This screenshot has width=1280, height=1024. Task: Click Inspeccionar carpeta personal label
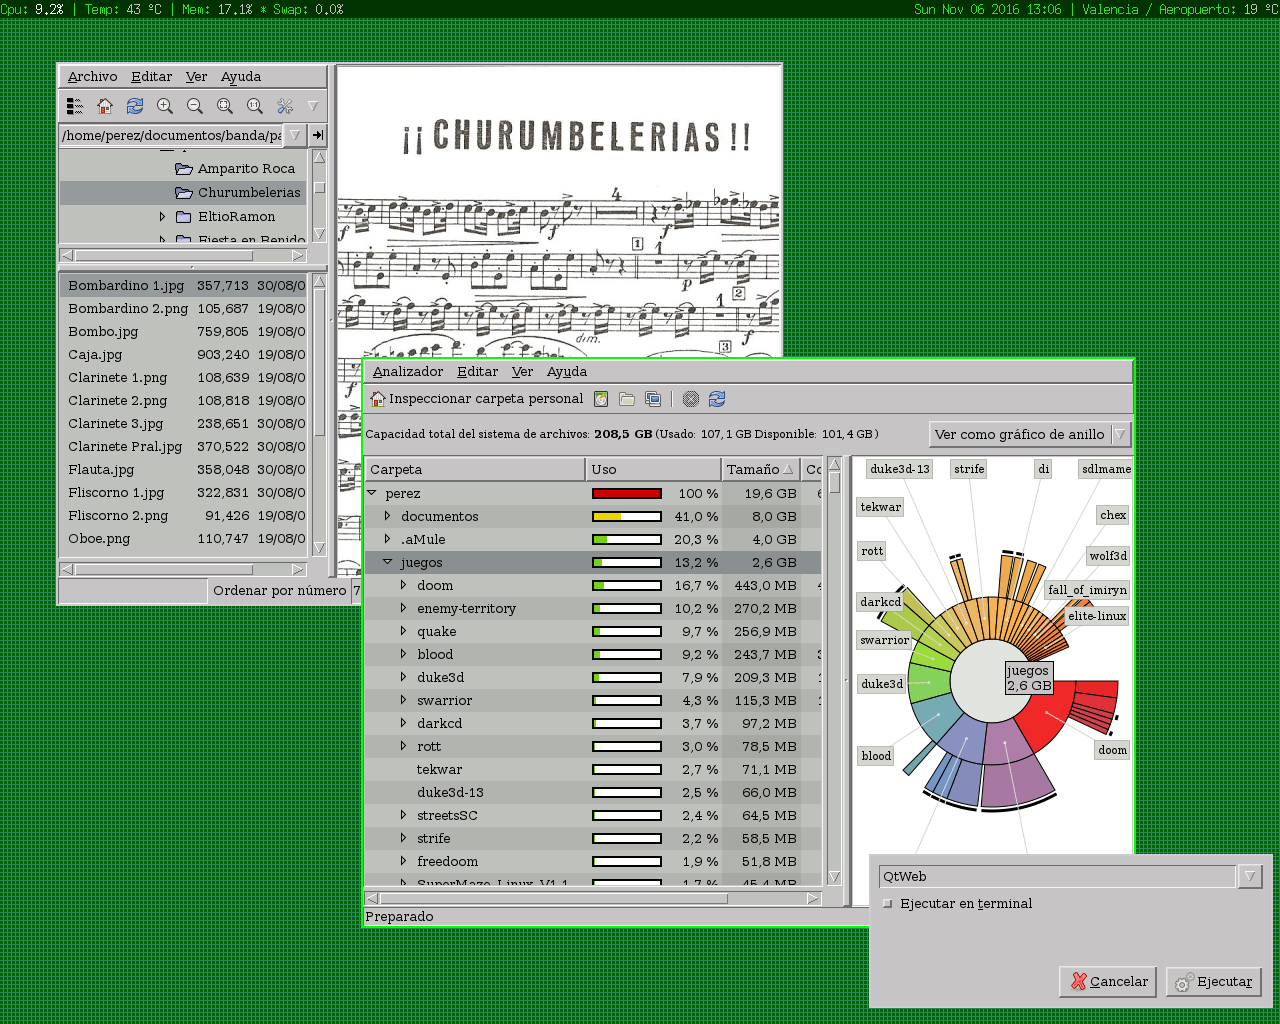coord(486,399)
